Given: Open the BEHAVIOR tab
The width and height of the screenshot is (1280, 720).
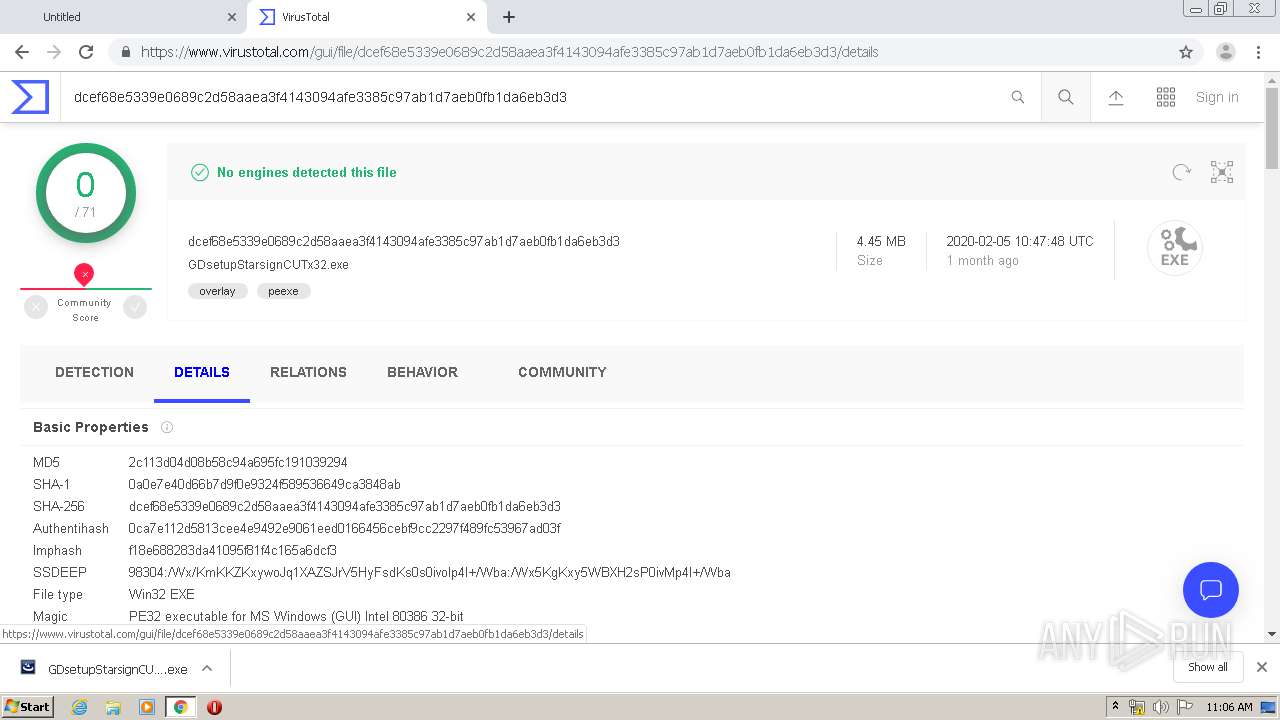Looking at the screenshot, I should click(x=422, y=372).
